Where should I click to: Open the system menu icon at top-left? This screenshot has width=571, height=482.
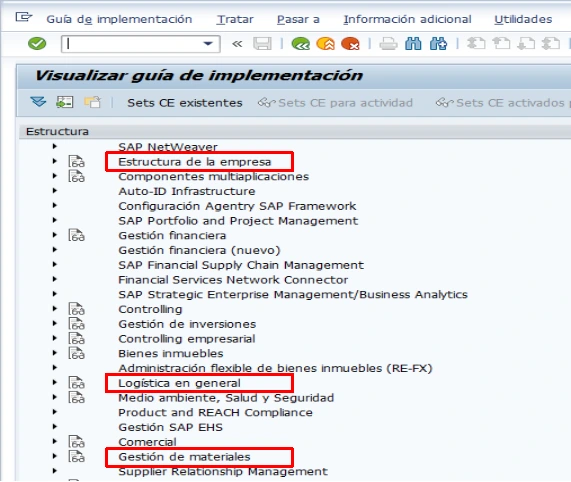click(24, 17)
